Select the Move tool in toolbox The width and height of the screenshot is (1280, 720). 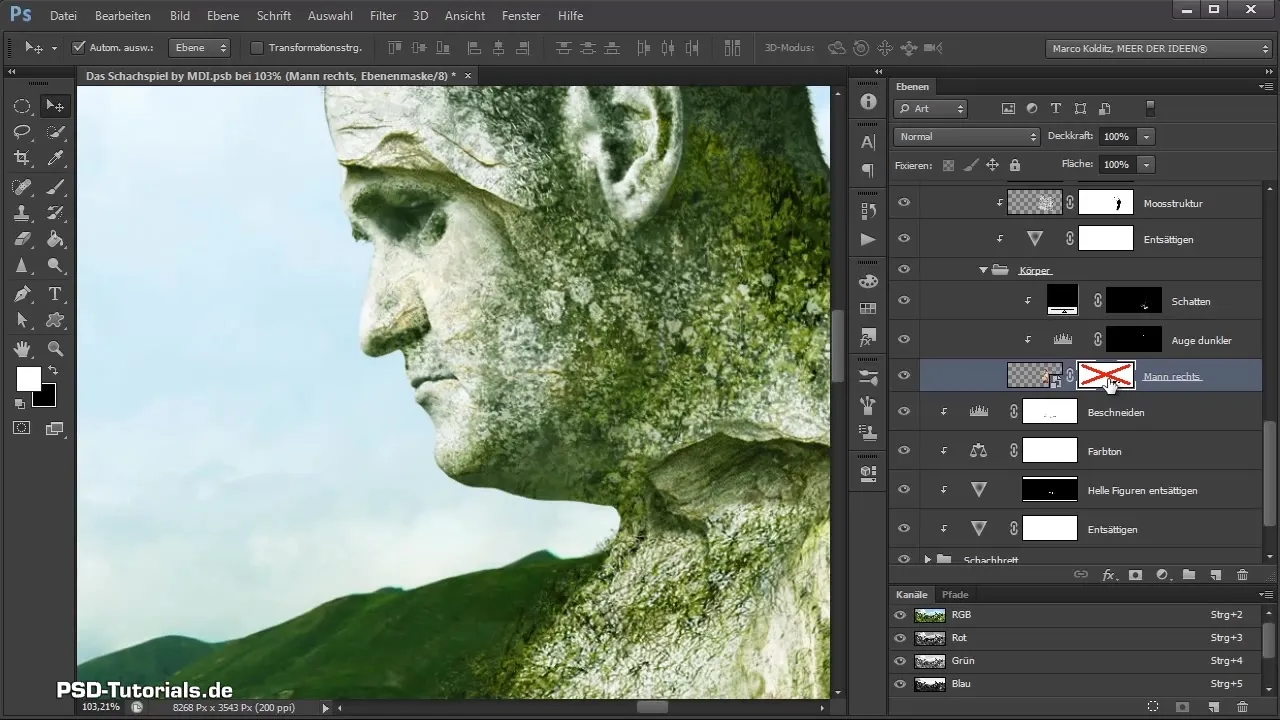click(x=56, y=106)
